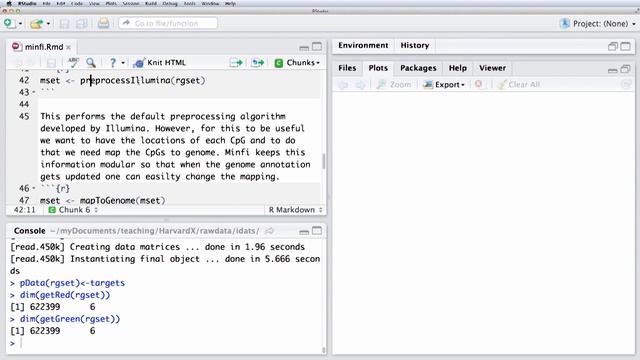This screenshot has height=360, width=640.
Task: Focus the Go to file/function field
Action: pyautogui.click(x=168, y=23)
